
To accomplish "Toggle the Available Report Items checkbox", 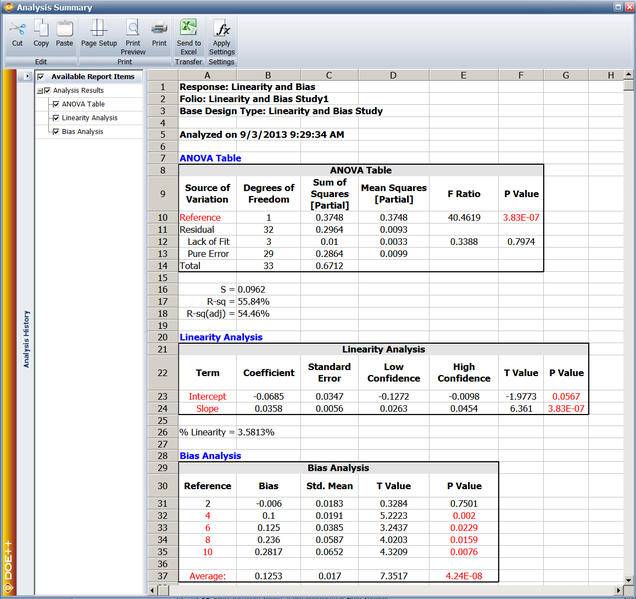I will tap(41, 76).
